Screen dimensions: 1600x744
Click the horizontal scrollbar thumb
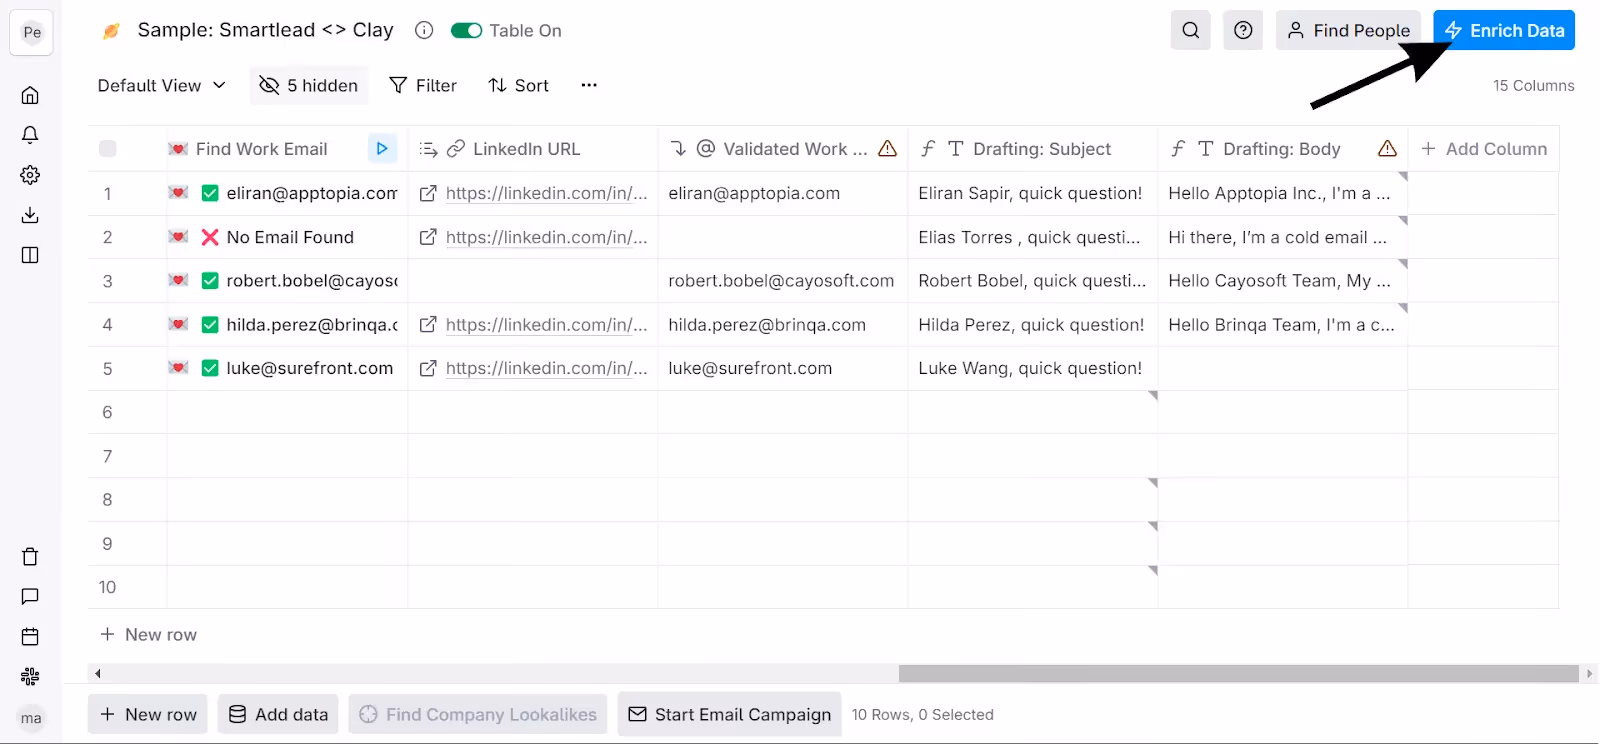pos(1238,674)
